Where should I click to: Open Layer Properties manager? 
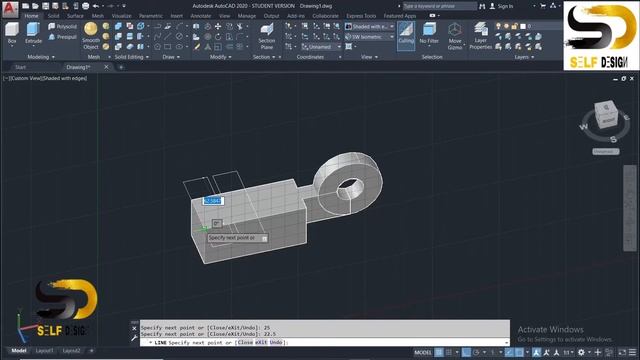click(x=481, y=36)
